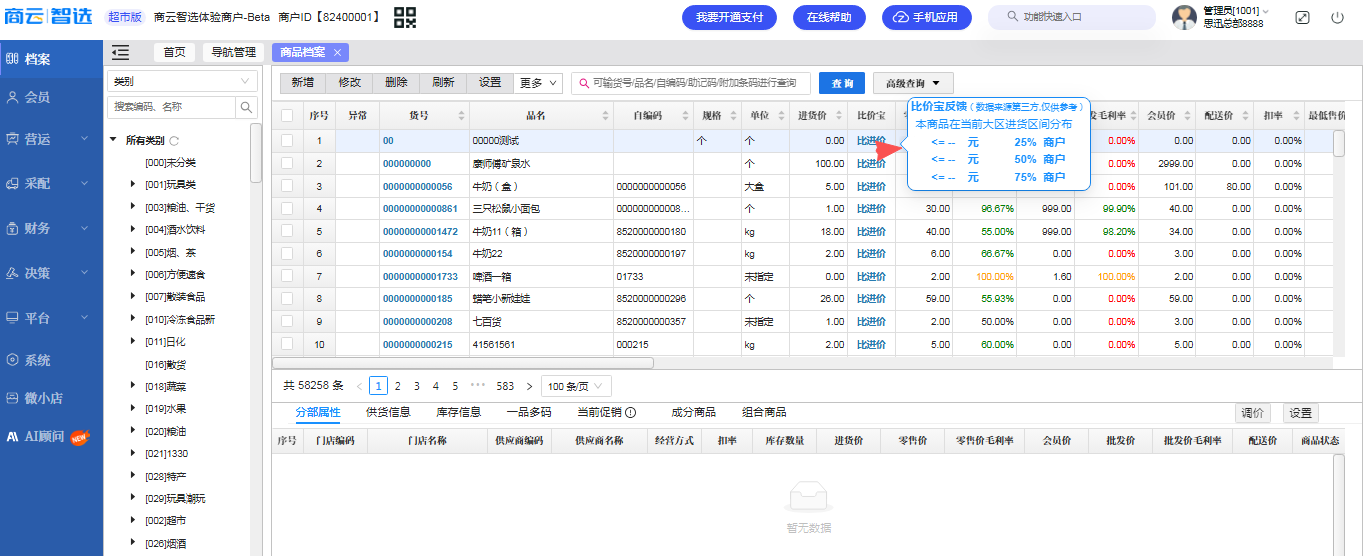Viewport: 1363px width, 556px height.
Task: Open the 类别 combo box above the tree
Action: point(182,81)
